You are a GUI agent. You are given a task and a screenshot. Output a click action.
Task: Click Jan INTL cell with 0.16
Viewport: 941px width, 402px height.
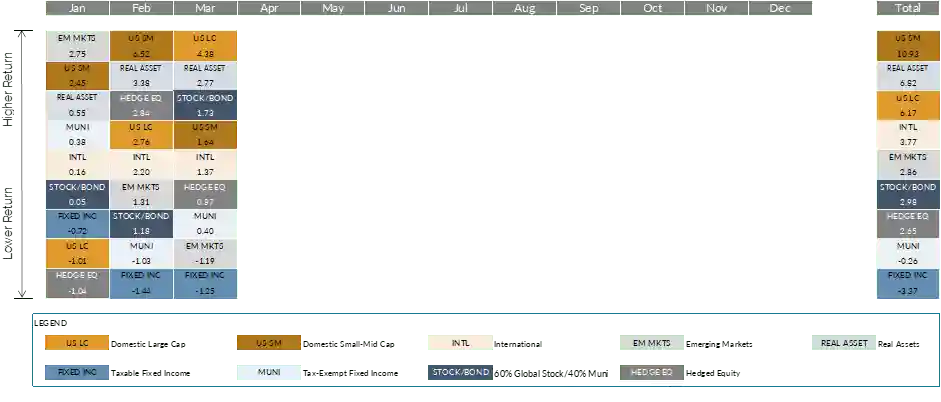[x=77, y=164]
